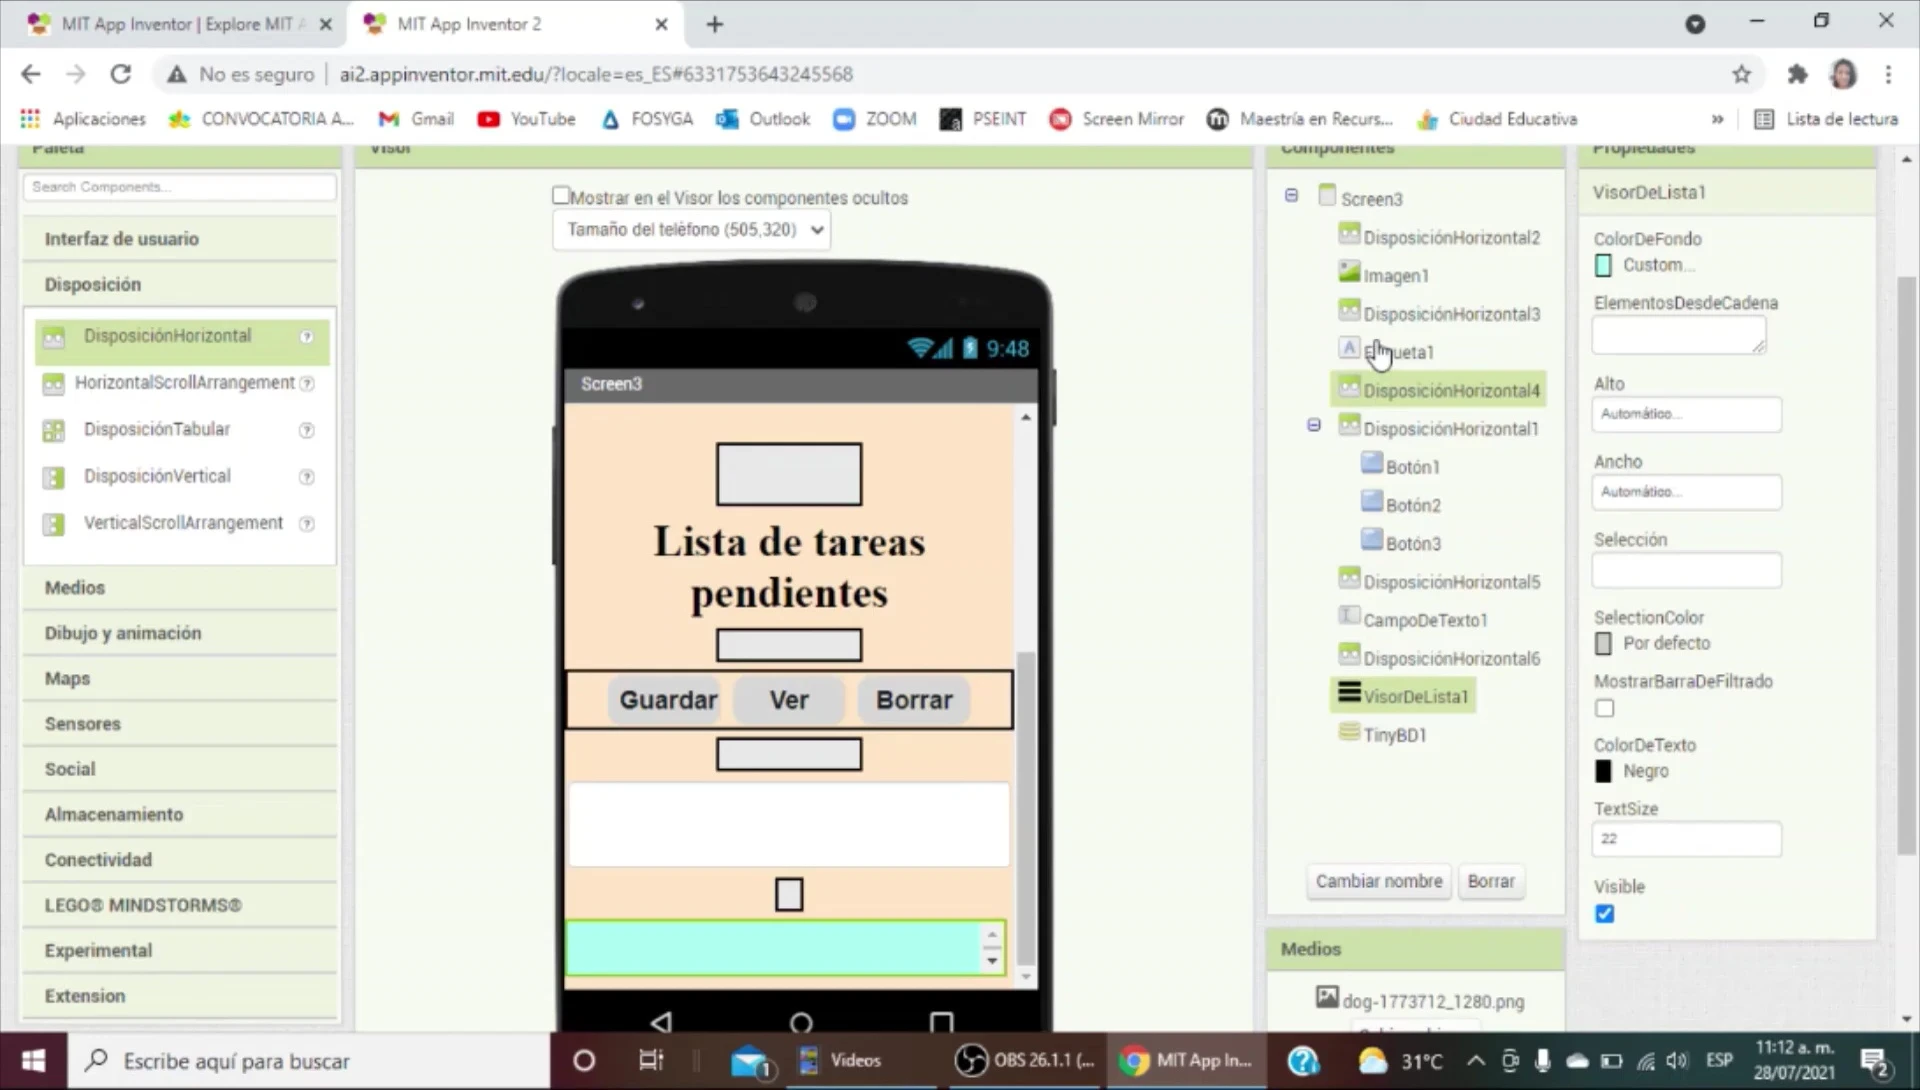Select Botón1 in the component tree
The image size is (1920, 1090).
(1412, 467)
